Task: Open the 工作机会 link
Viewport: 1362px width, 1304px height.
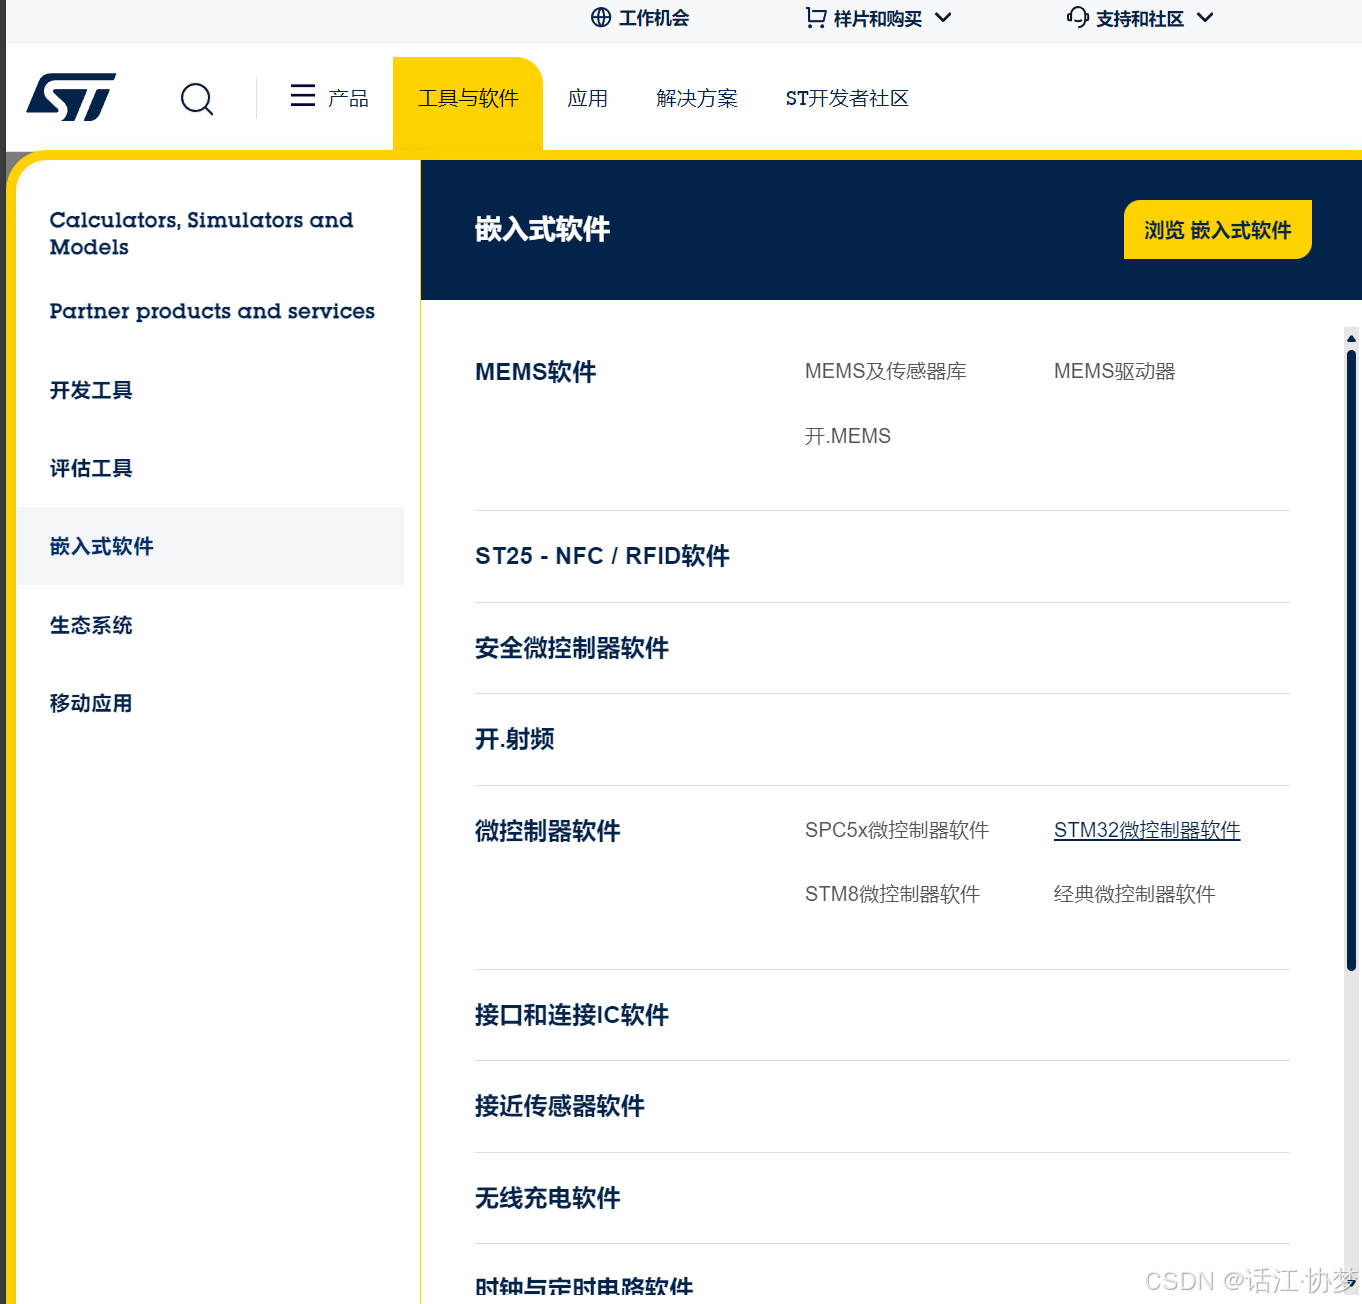Action: (x=654, y=18)
